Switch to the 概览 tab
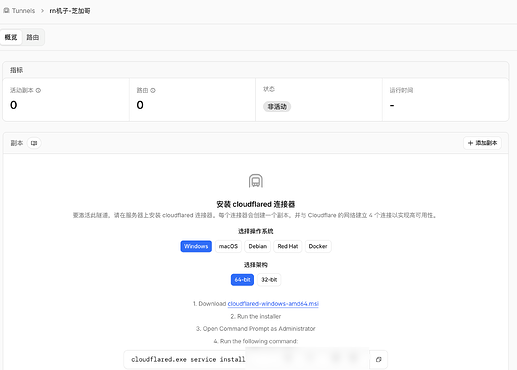 [11, 37]
